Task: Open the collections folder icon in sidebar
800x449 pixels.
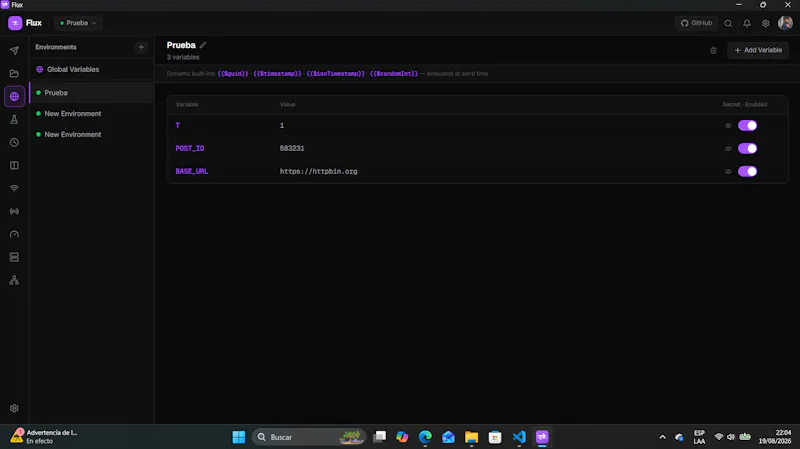Action: pos(14,73)
